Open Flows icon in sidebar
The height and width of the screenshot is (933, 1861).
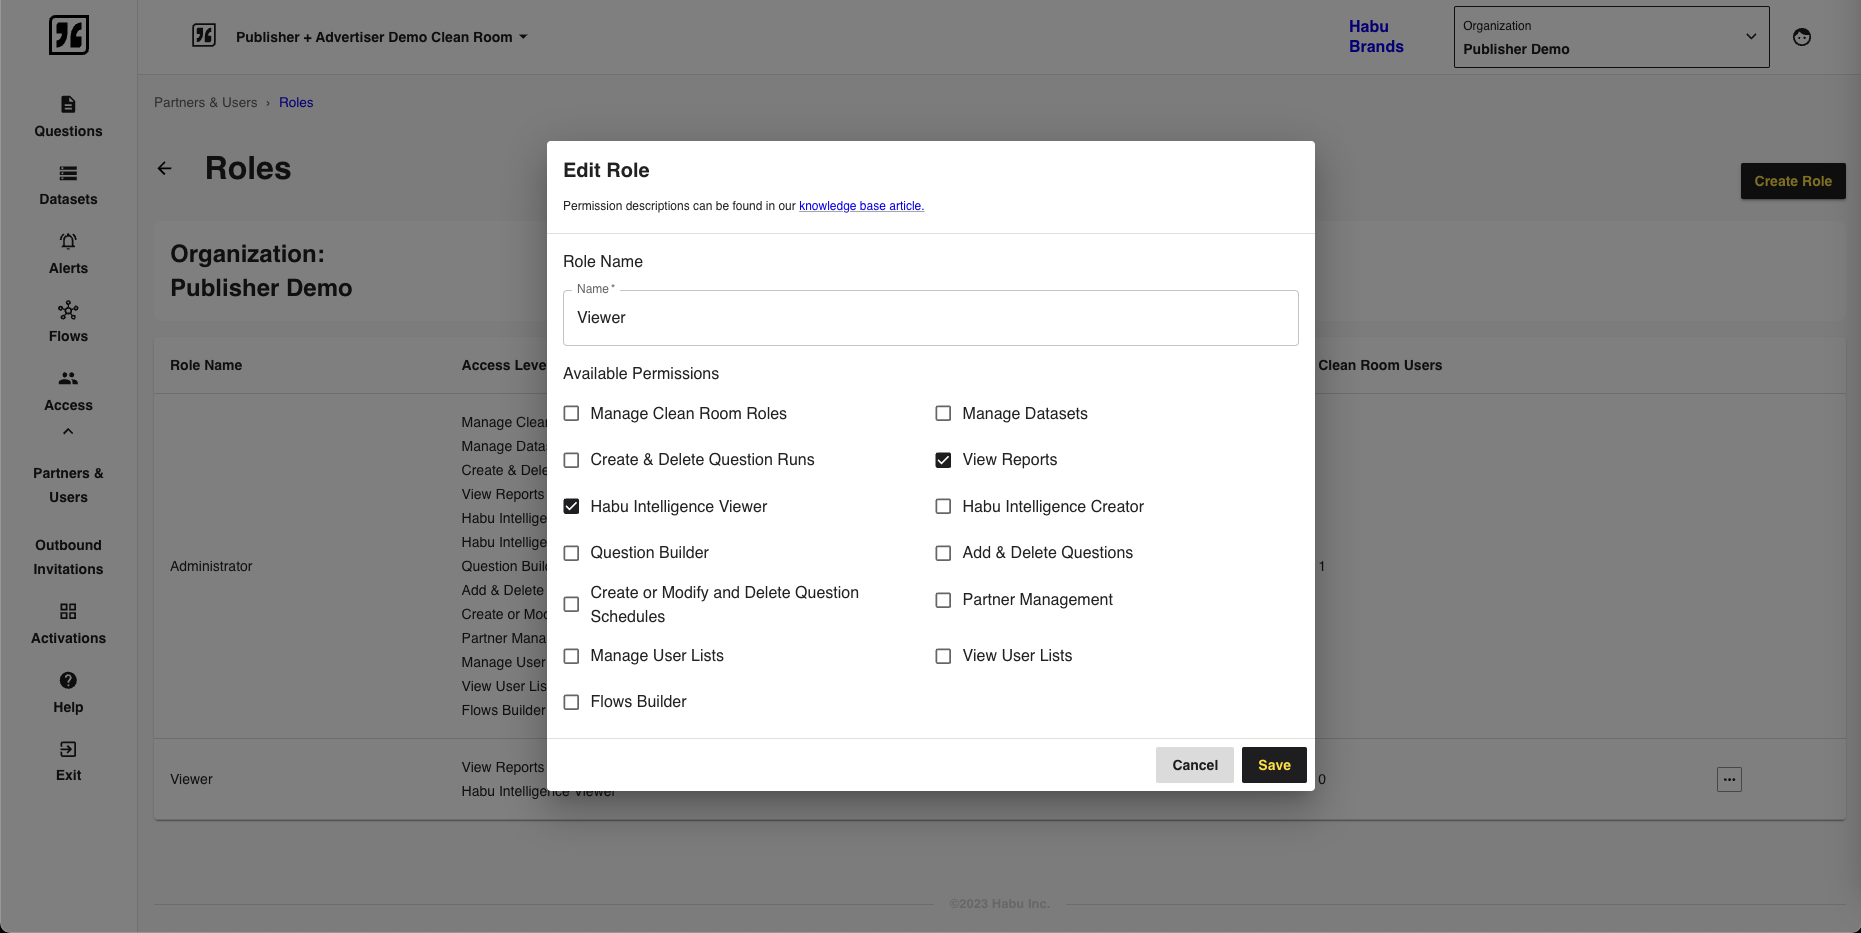click(x=68, y=310)
